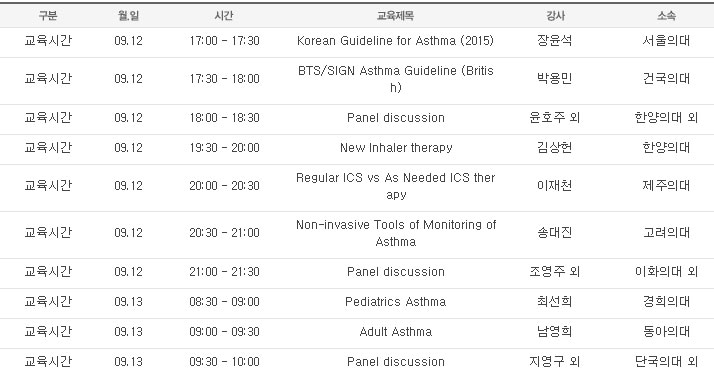Click the 18:00 - 18:30 Panel discussion
The width and height of the screenshot is (714, 375).
[x=395, y=118]
